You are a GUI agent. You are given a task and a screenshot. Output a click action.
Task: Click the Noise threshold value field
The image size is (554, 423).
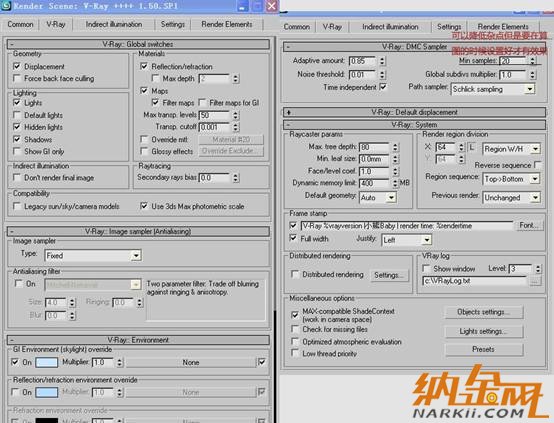pyautogui.click(x=363, y=75)
